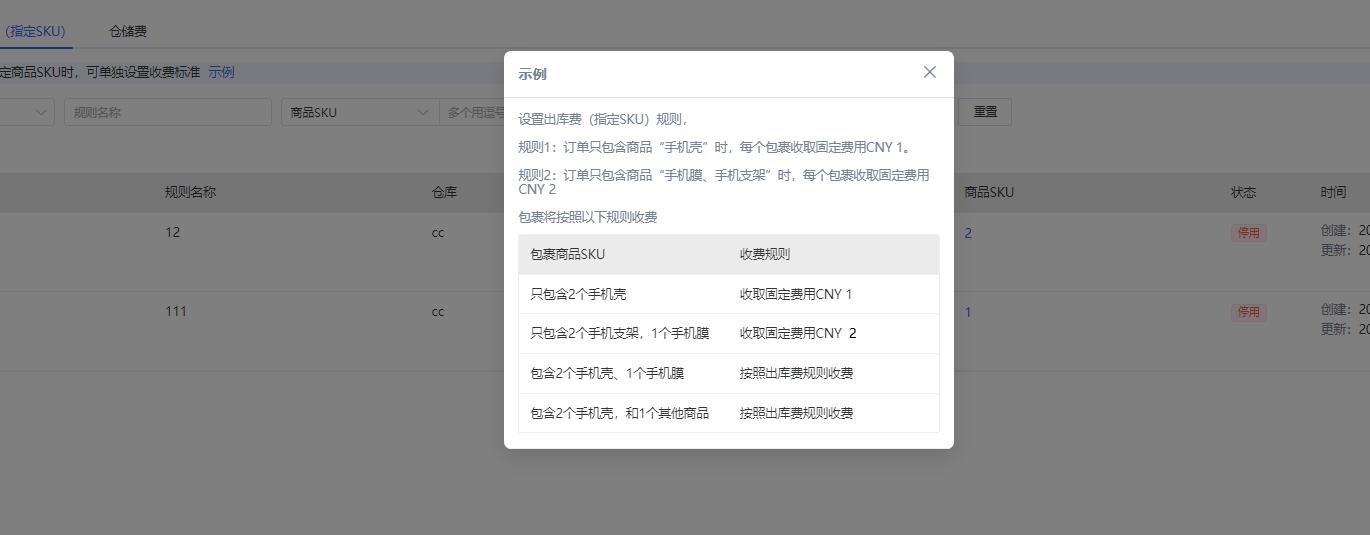Select rule name 111 cell
1370x535 pixels.
(176, 311)
